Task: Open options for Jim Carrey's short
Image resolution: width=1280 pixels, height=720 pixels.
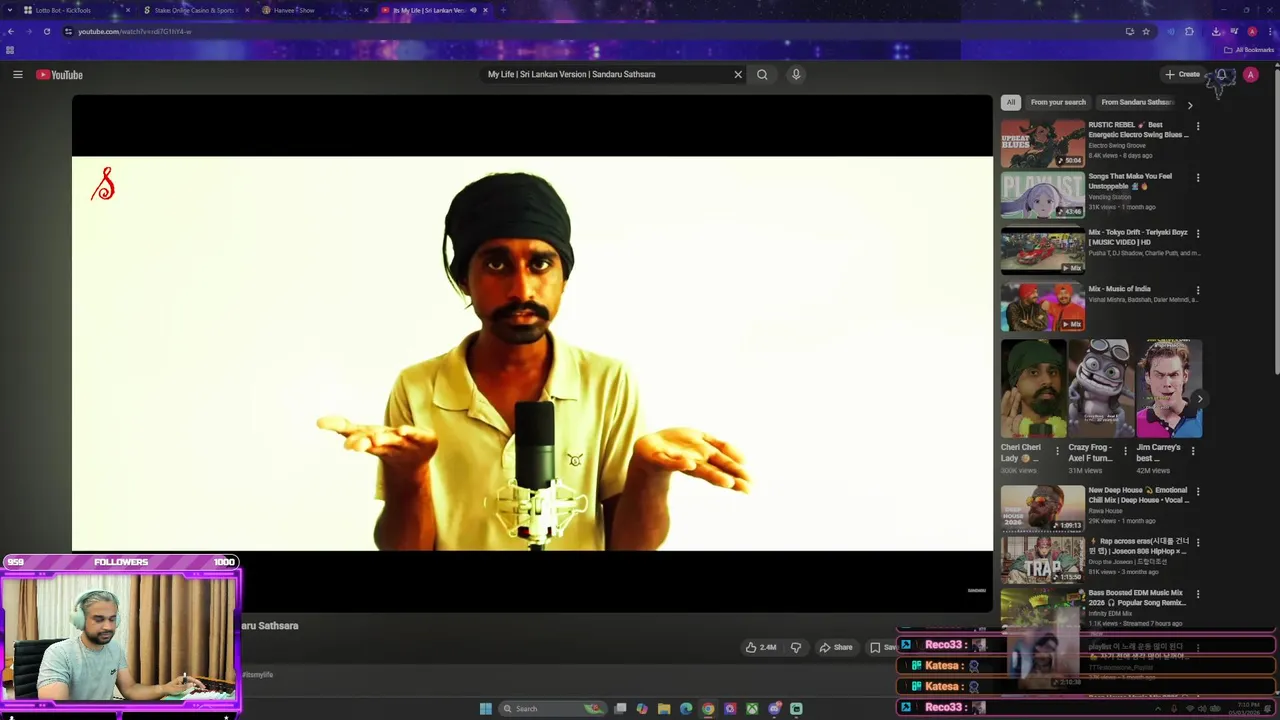Action: (x=1193, y=451)
